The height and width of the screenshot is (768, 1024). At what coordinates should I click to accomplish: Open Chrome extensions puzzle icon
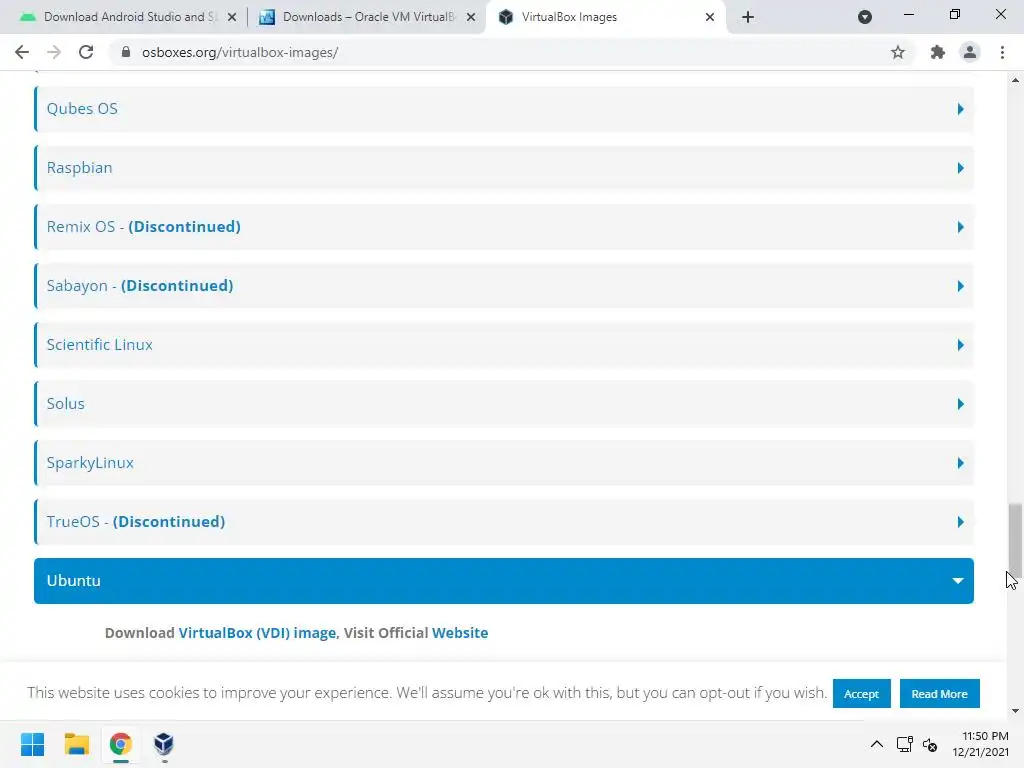(938, 52)
